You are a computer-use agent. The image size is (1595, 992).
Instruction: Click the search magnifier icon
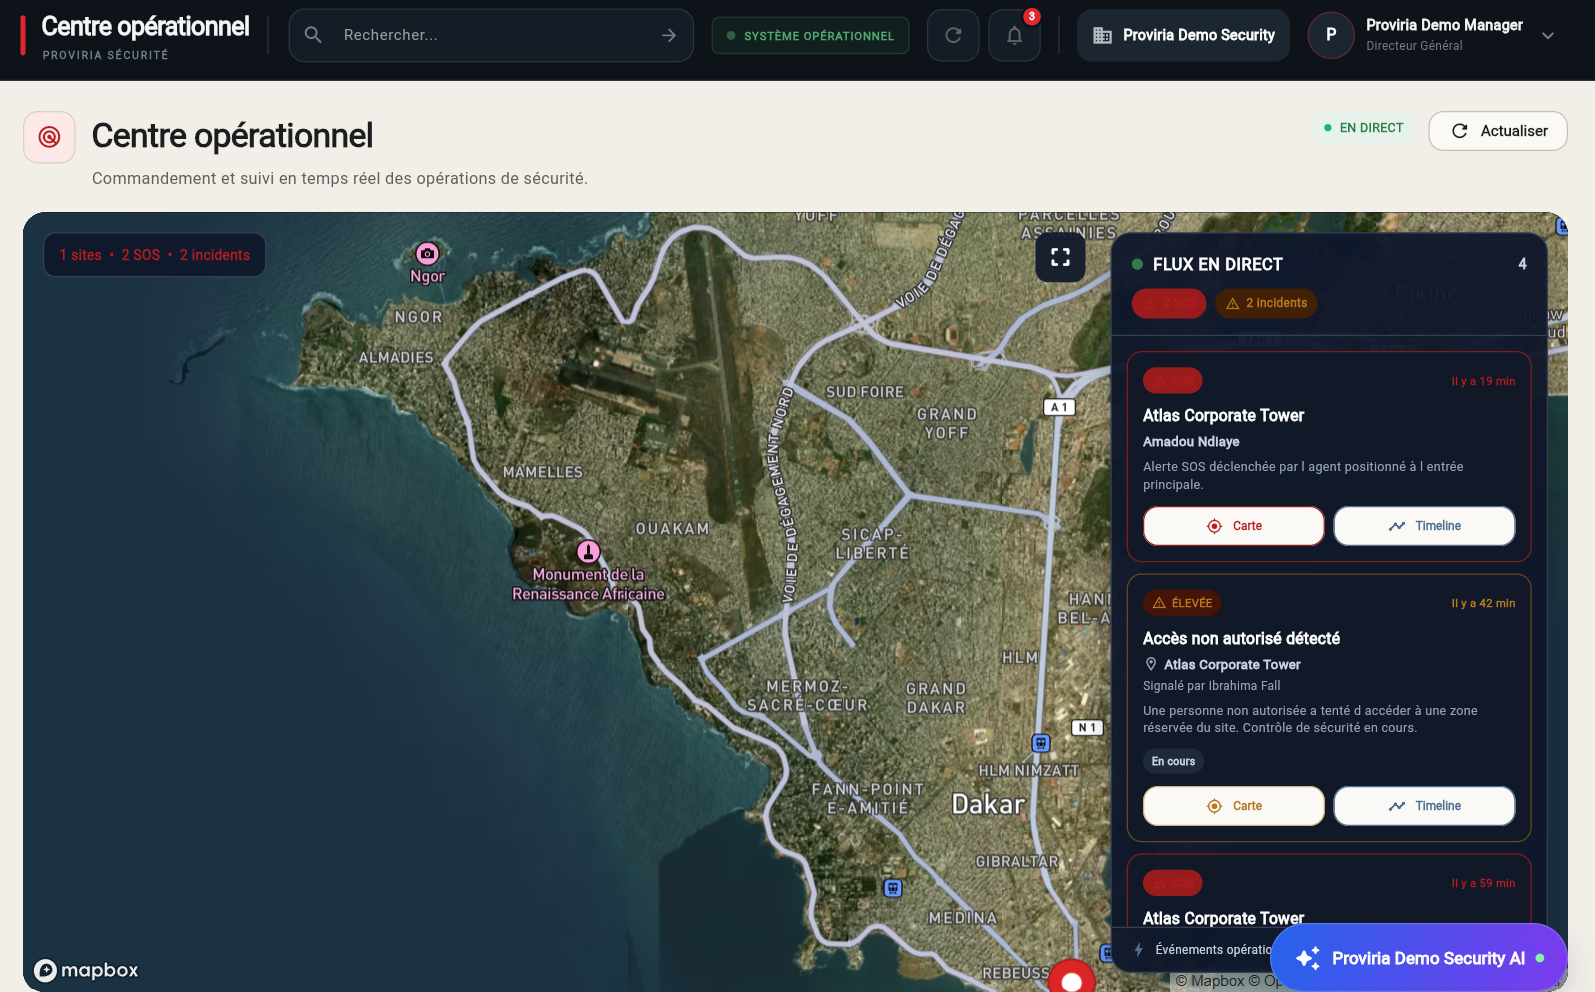pyautogui.click(x=313, y=35)
